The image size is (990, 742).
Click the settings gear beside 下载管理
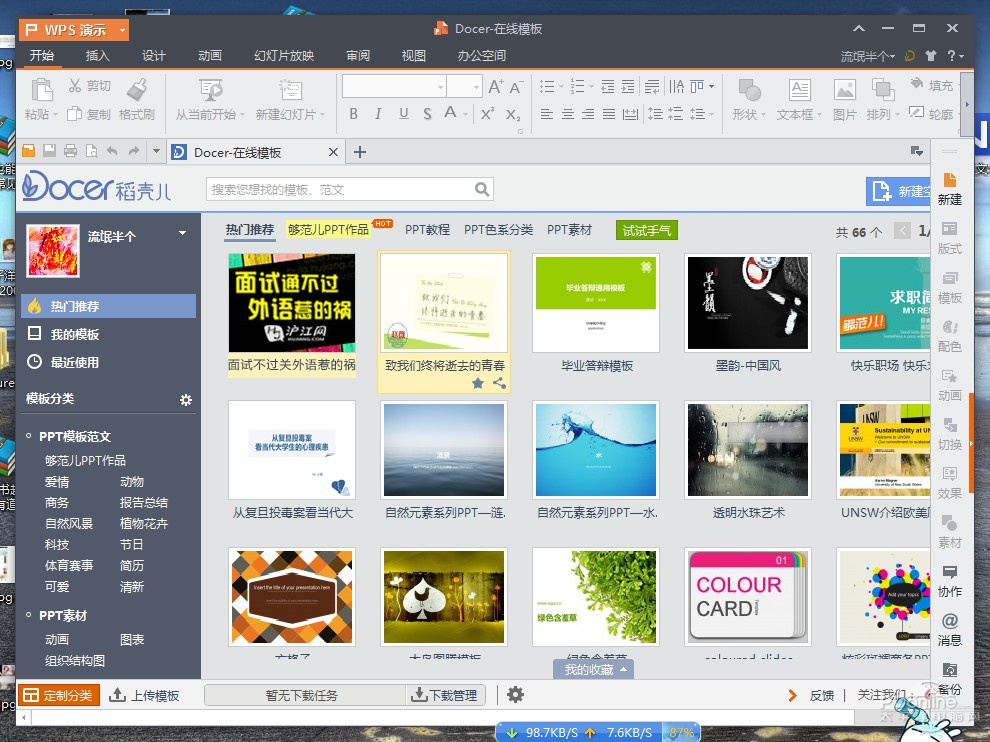tap(515, 695)
